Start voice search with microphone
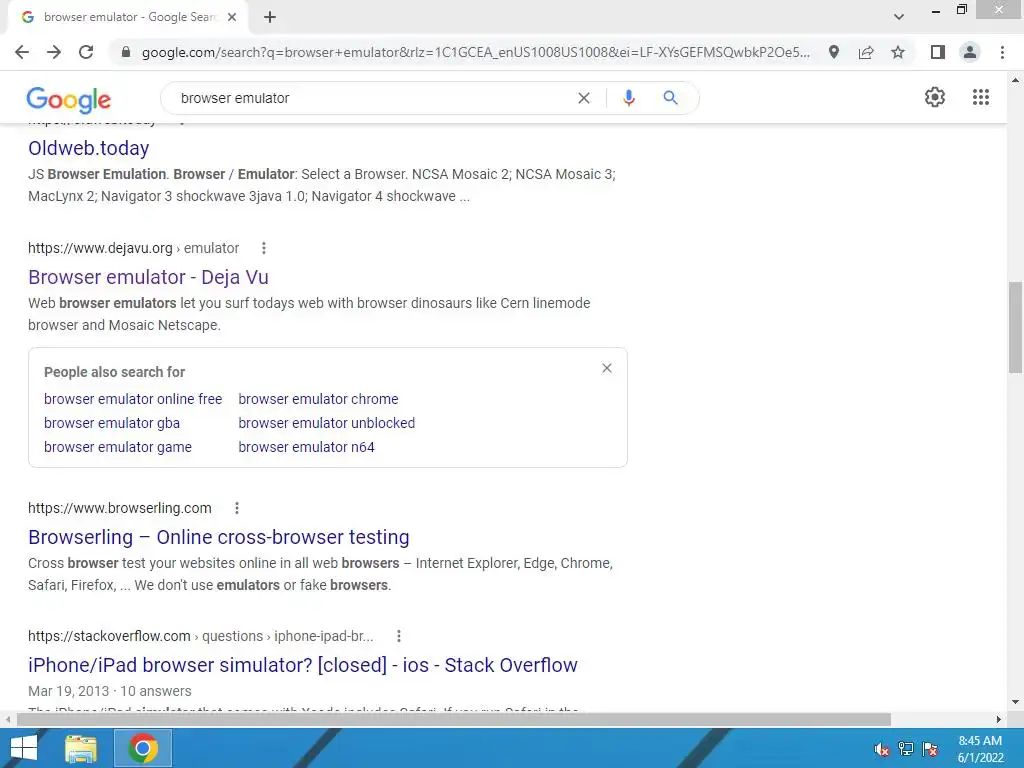Viewport: 1024px width, 768px height. click(x=628, y=98)
